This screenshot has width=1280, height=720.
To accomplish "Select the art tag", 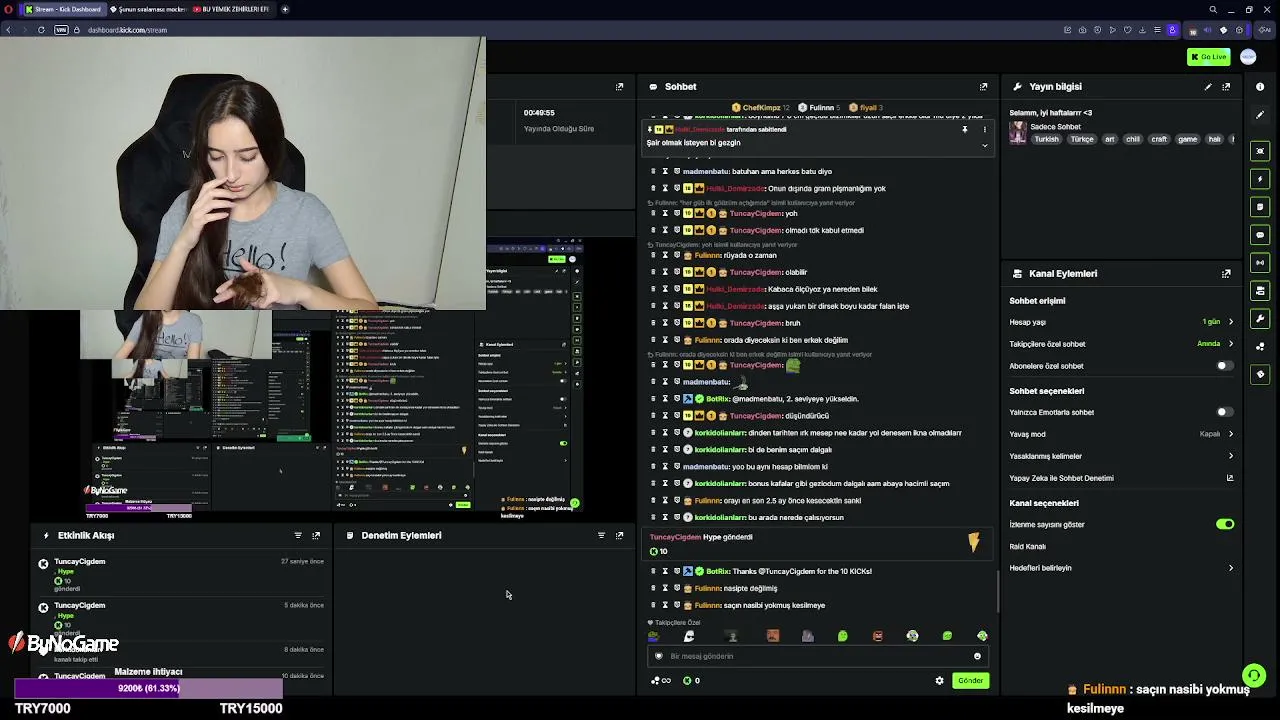I will (1109, 140).
